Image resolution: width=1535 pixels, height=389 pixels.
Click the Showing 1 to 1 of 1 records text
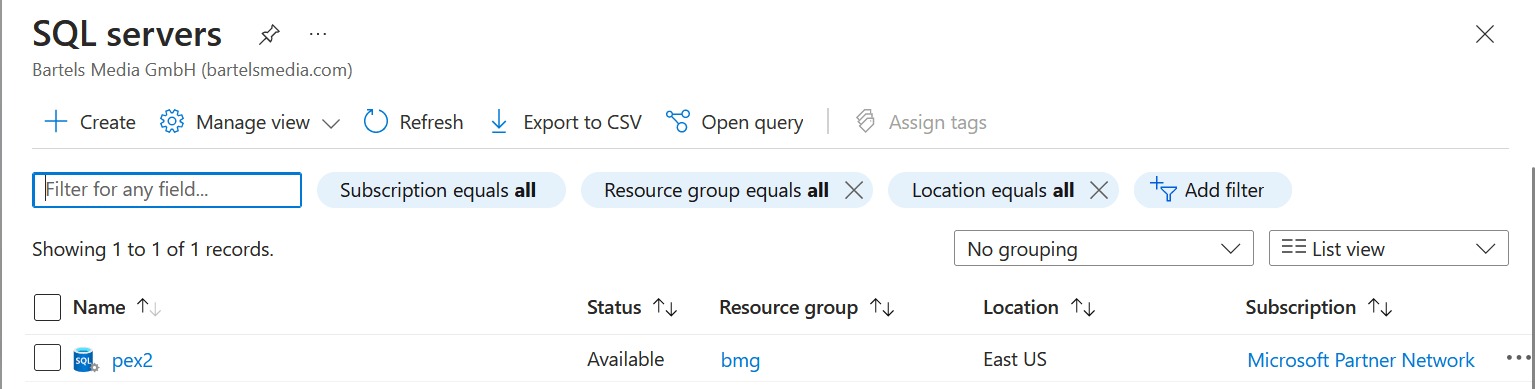pos(153,249)
